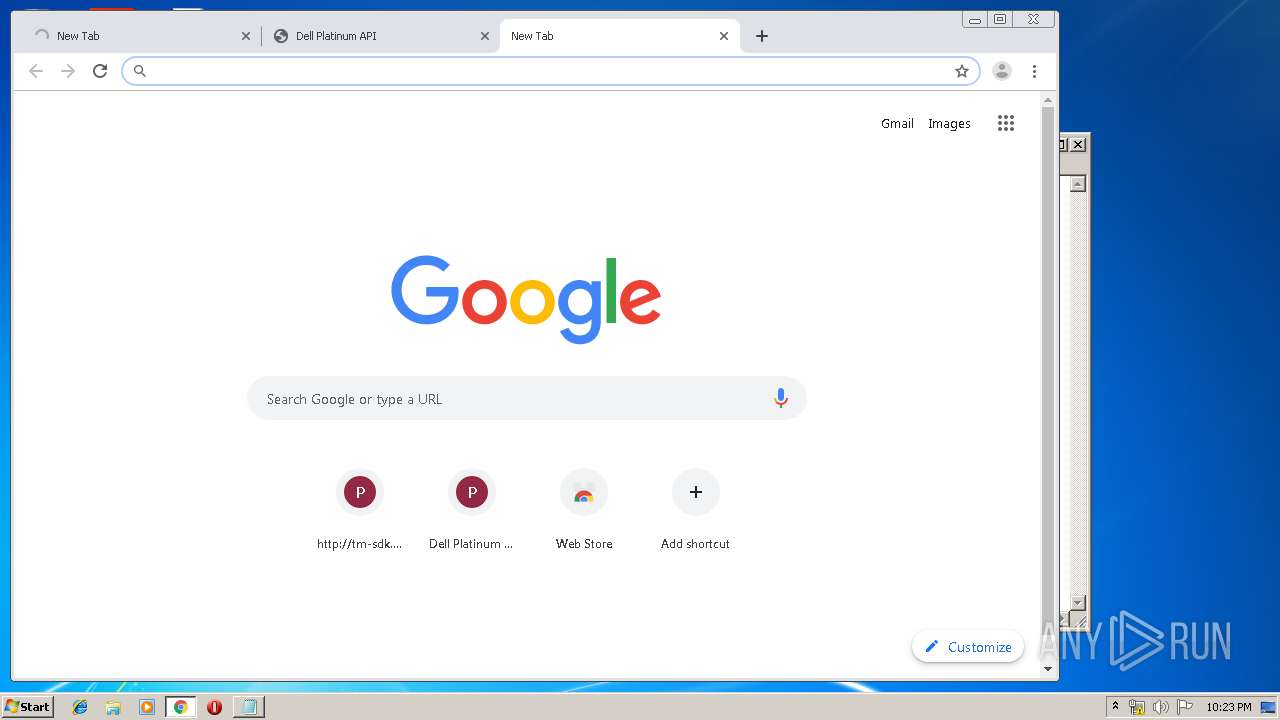Show hidden system tray icons

(1116, 707)
